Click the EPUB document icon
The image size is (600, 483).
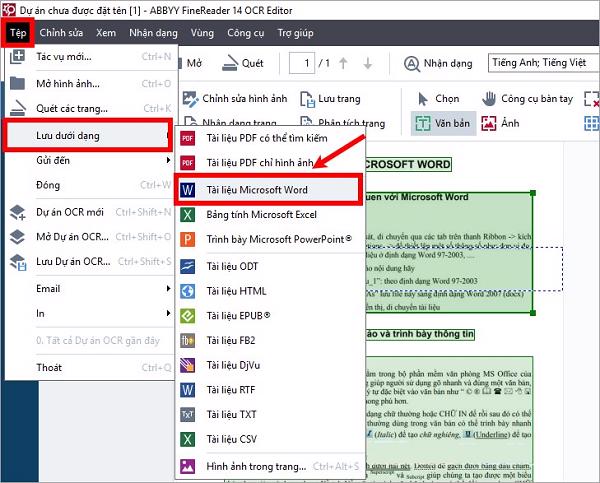tap(188, 316)
